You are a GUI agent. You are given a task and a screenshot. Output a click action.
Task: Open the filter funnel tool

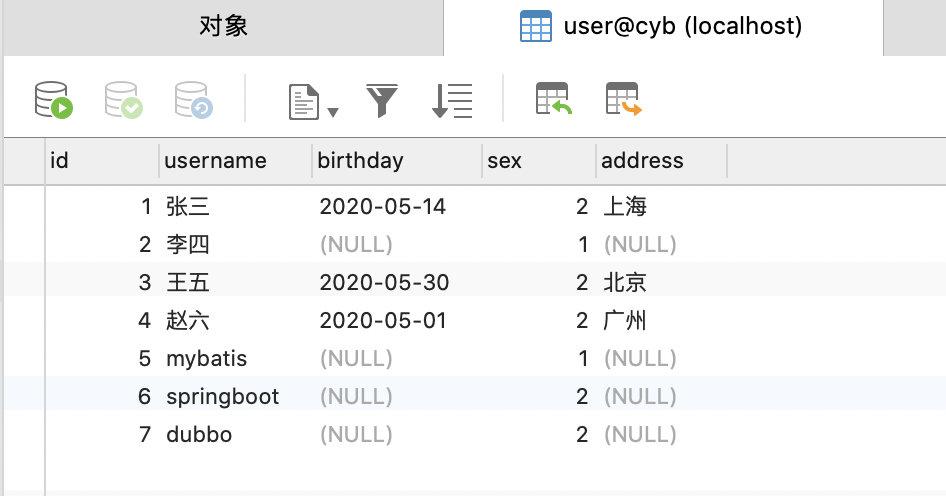pyautogui.click(x=382, y=100)
